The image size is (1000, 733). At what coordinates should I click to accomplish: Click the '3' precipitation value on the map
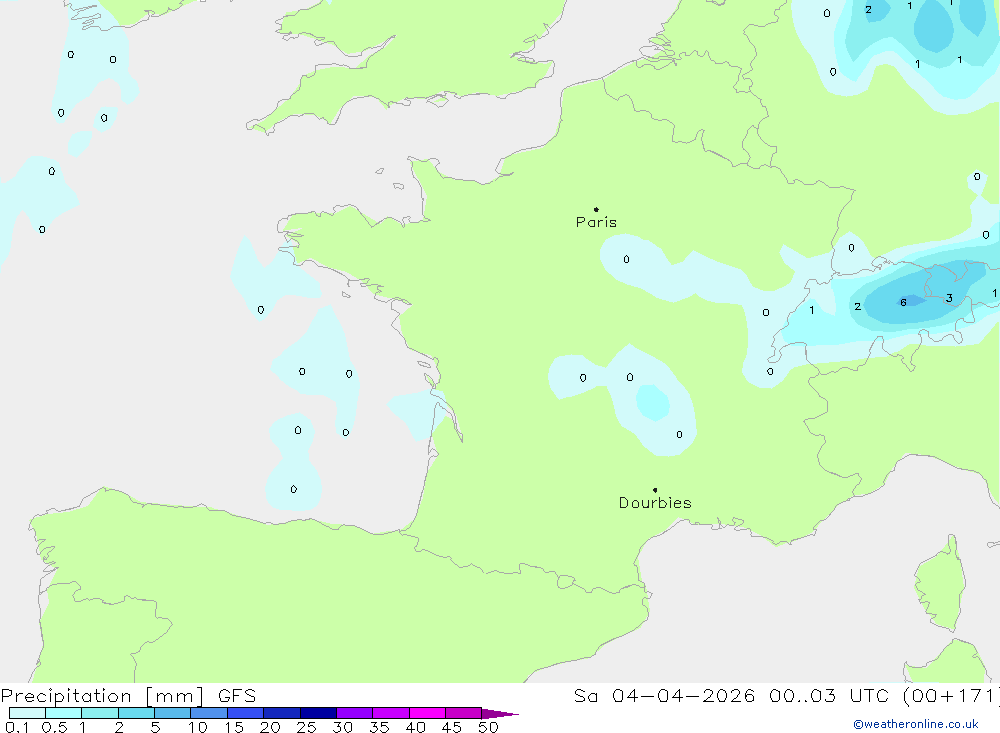(x=950, y=298)
